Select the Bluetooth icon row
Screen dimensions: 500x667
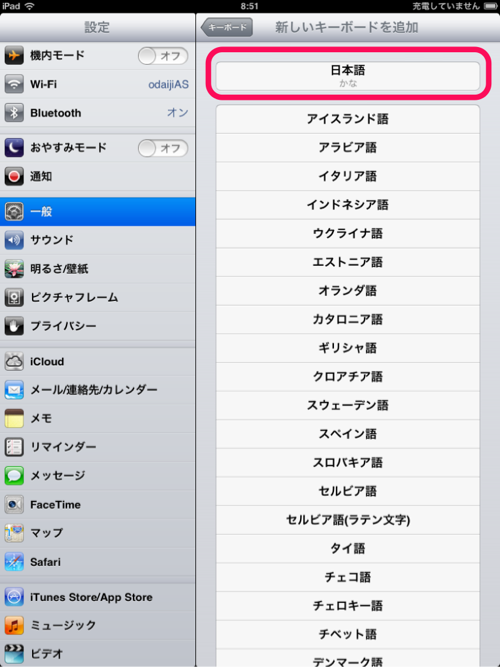pyautogui.click(x=98, y=113)
